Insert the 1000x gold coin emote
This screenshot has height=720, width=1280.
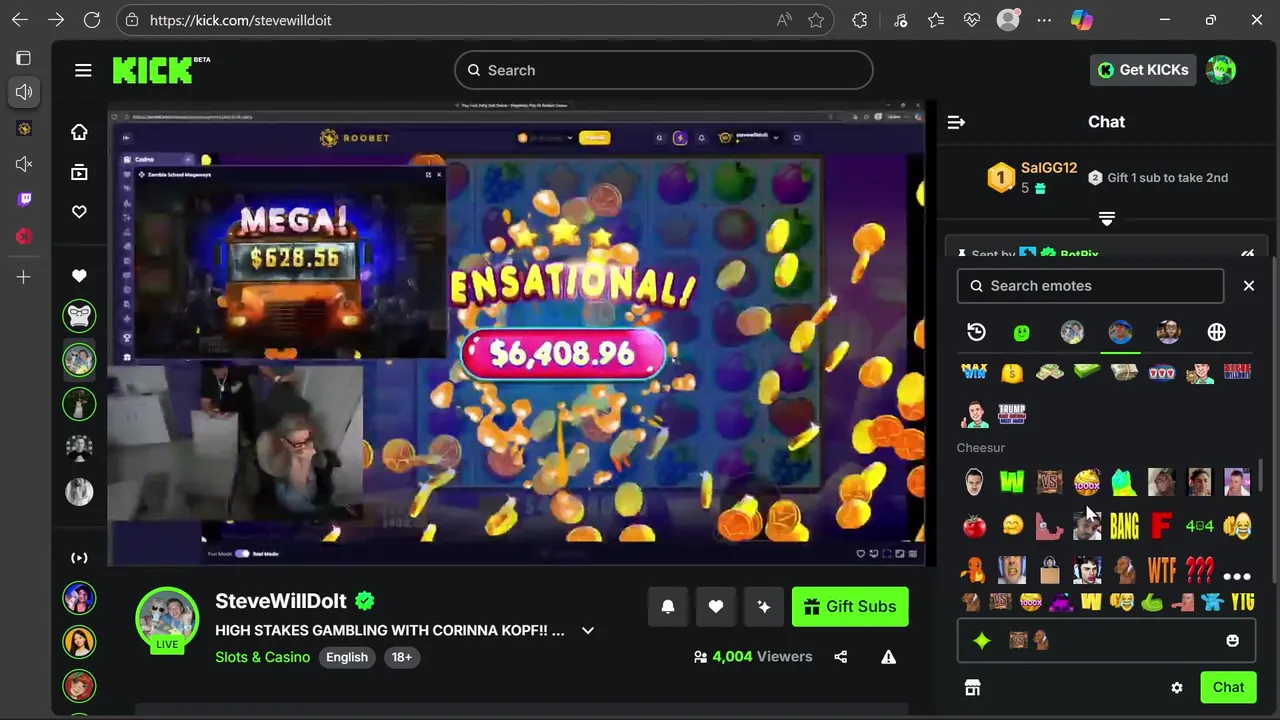pos(1087,483)
